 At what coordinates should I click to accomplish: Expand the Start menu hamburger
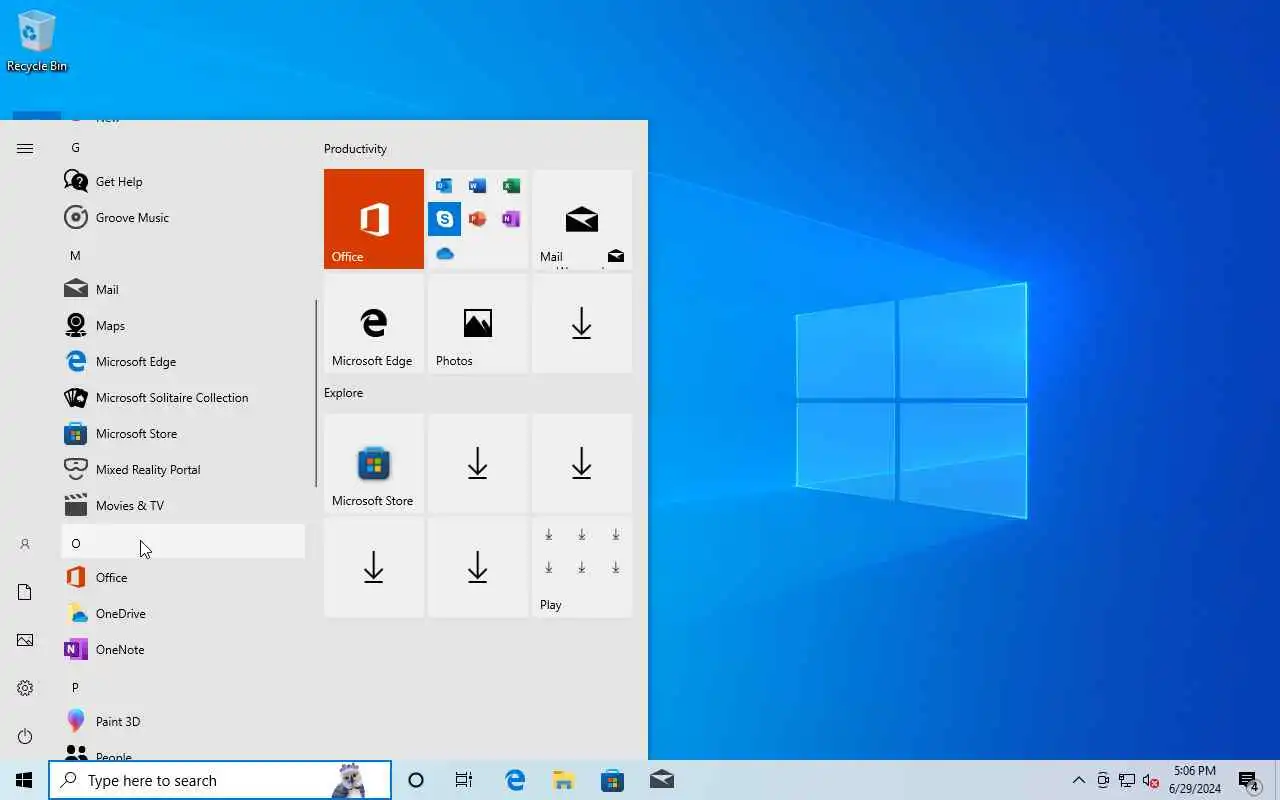(x=25, y=148)
